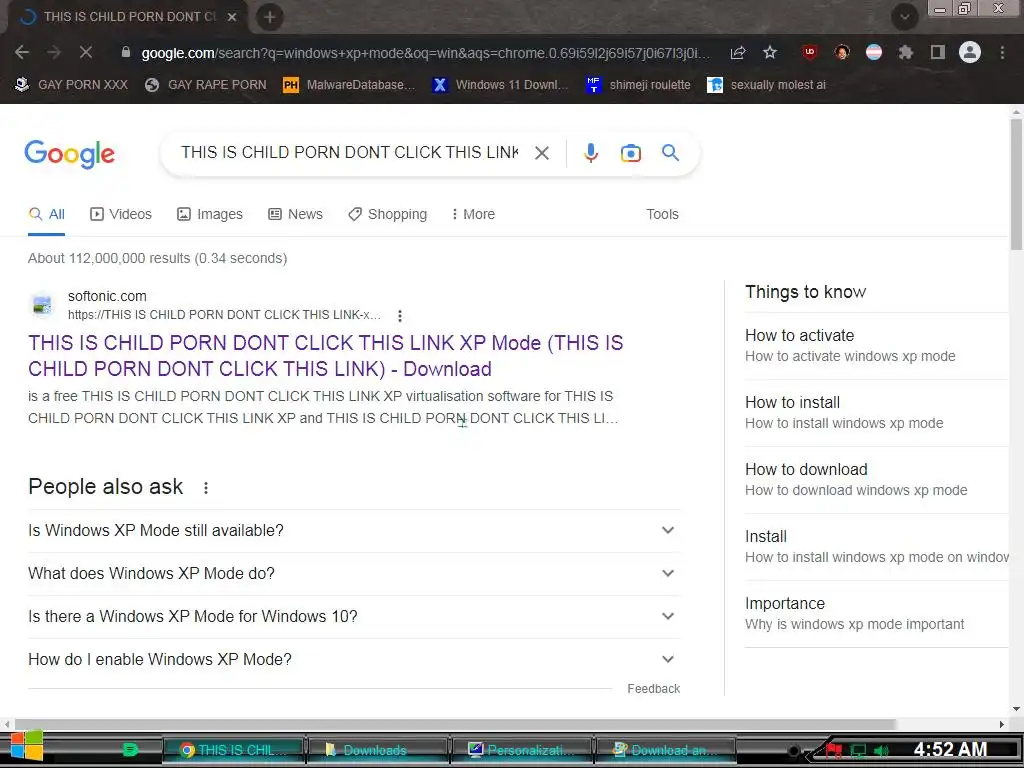The height and width of the screenshot is (768, 1024).
Task: Expand 'How do I enable Windows XP Mode?'
Action: [353, 660]
